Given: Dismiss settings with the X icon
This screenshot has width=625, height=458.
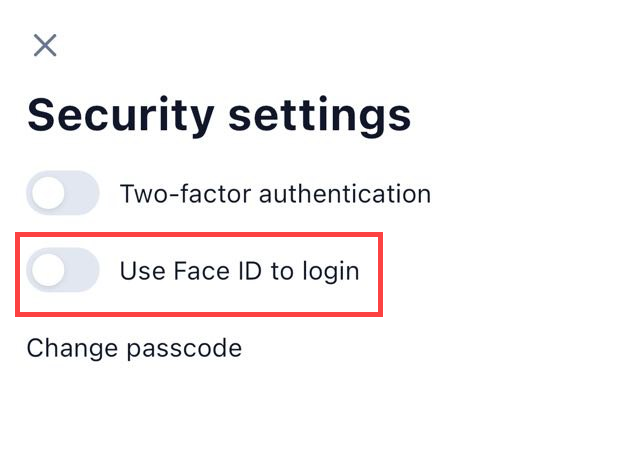Looking at the screenshot, I should tap(45, 45).
